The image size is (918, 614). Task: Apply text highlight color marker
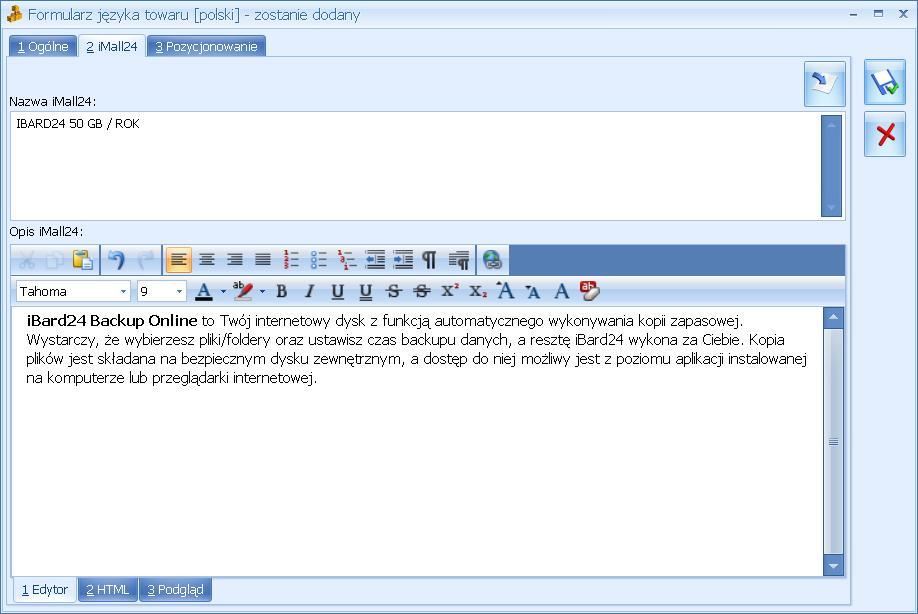[x=243, y=291]
